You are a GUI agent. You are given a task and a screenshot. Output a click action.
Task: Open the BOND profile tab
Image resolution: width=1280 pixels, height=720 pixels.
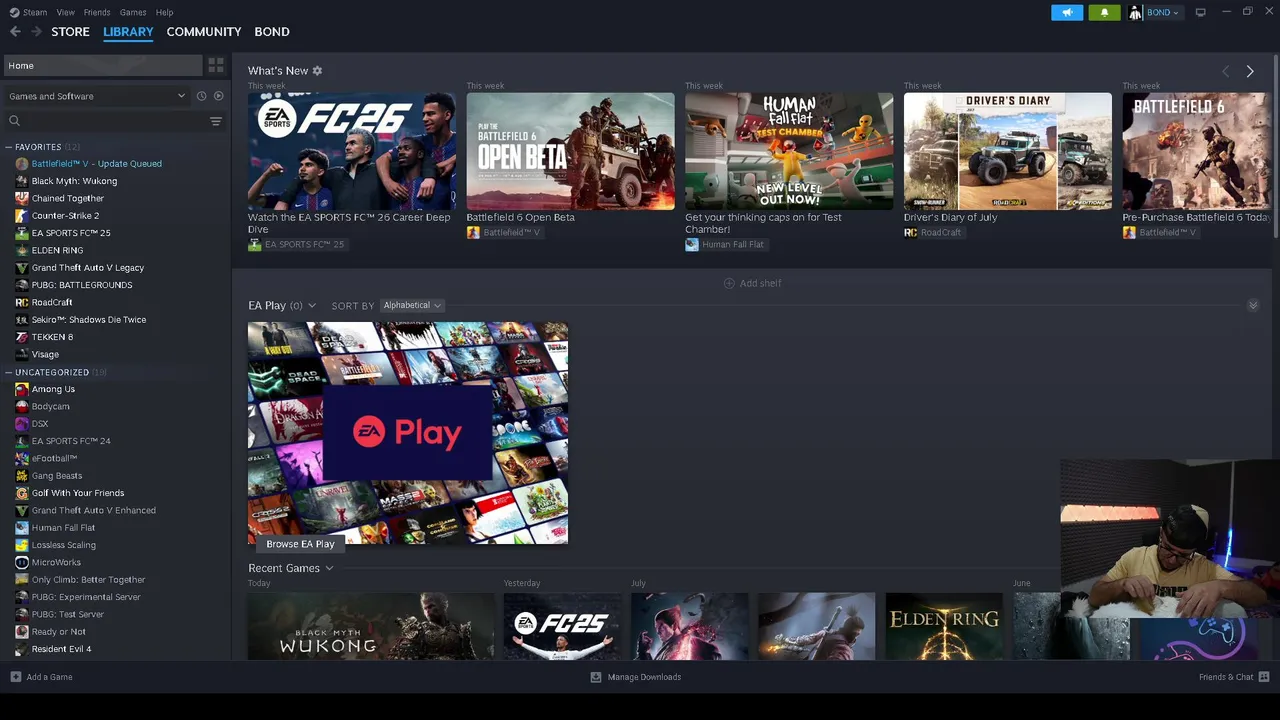click(272, 32)
